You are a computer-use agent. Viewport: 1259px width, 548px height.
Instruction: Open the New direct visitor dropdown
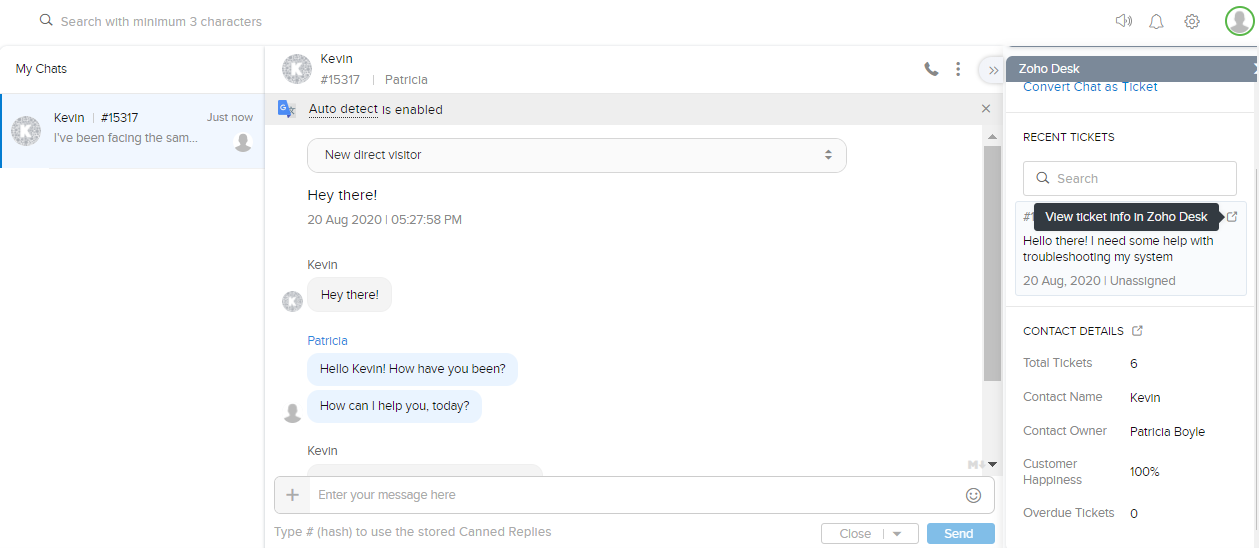[576, 155]
